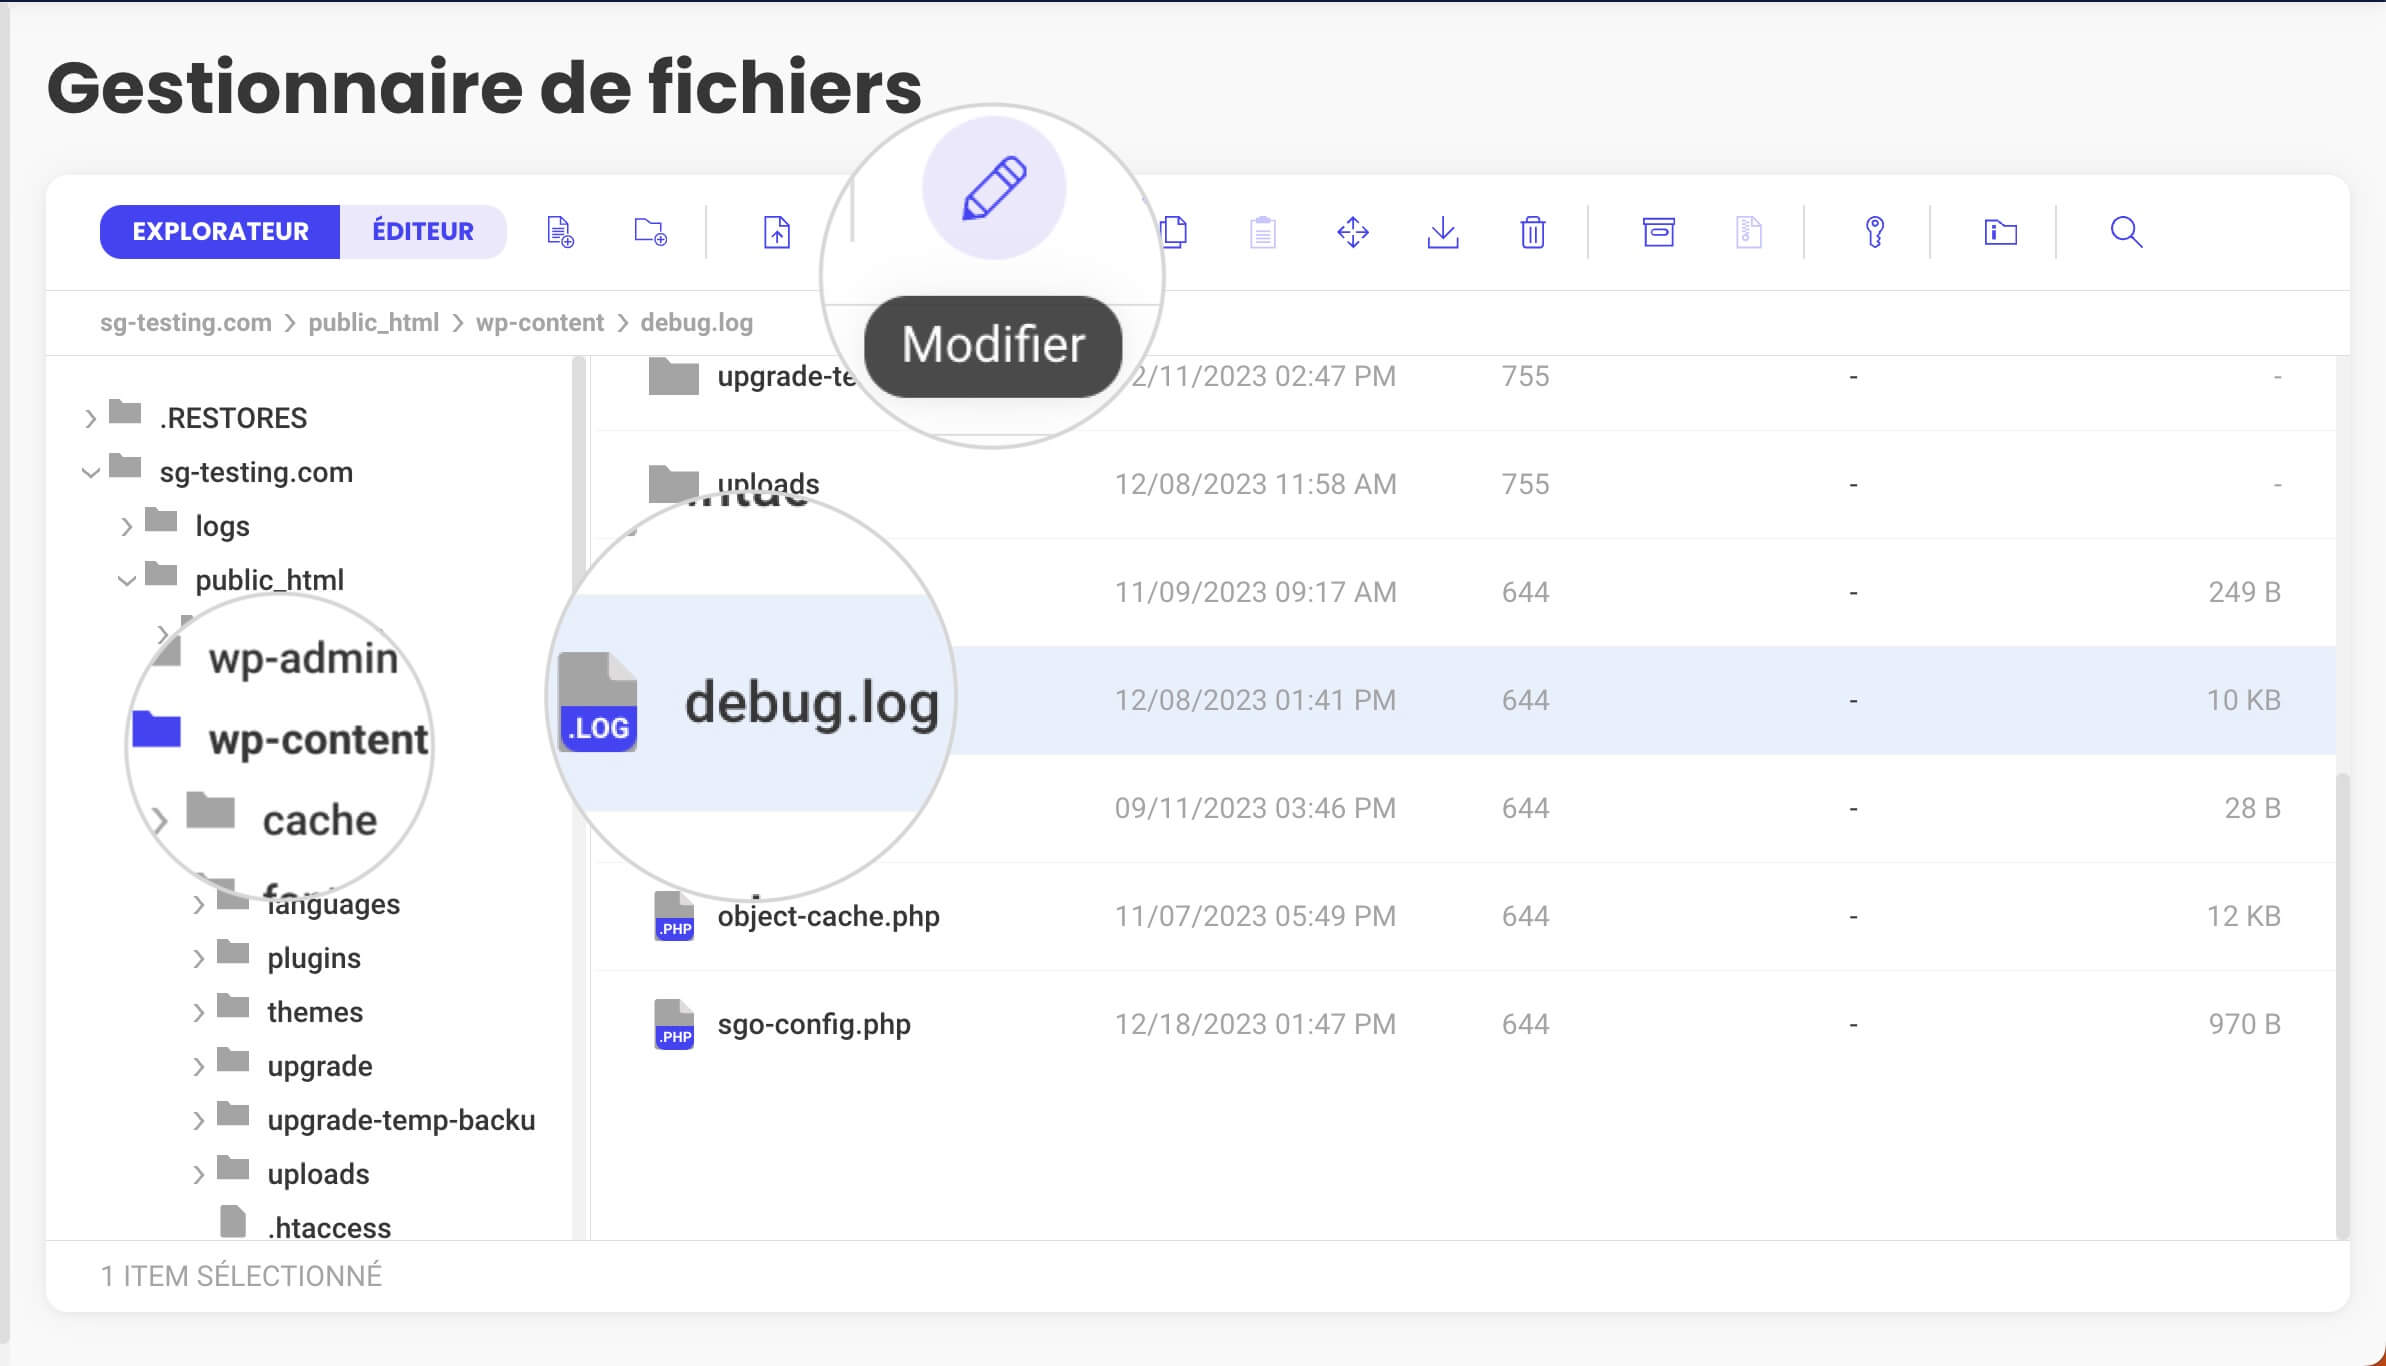
Task: Click the PHP icon of object-cache.php
Action: click(674, 916)
